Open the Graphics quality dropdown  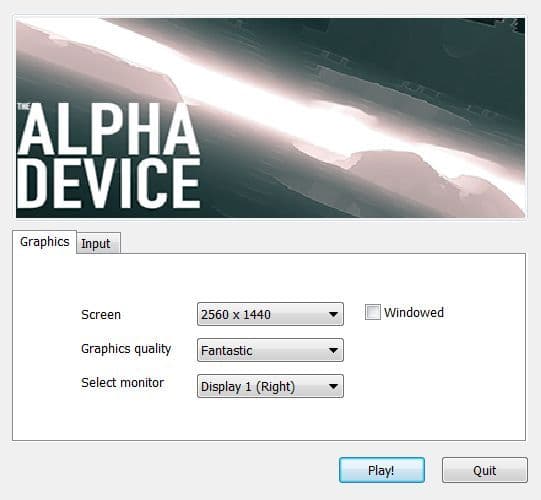coord(270,350)
